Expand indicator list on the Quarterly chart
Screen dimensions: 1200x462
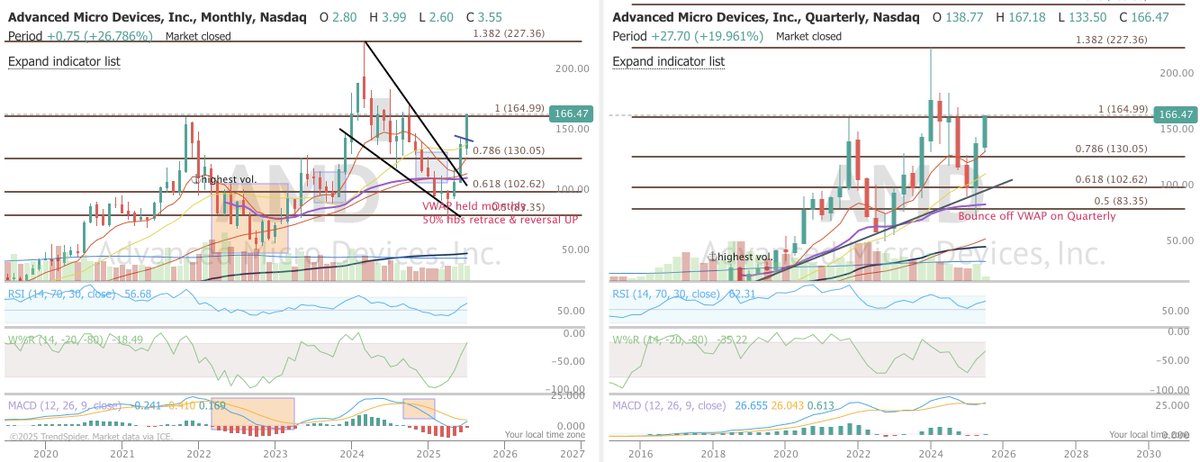pyautogui.click(x=667, y=61)
